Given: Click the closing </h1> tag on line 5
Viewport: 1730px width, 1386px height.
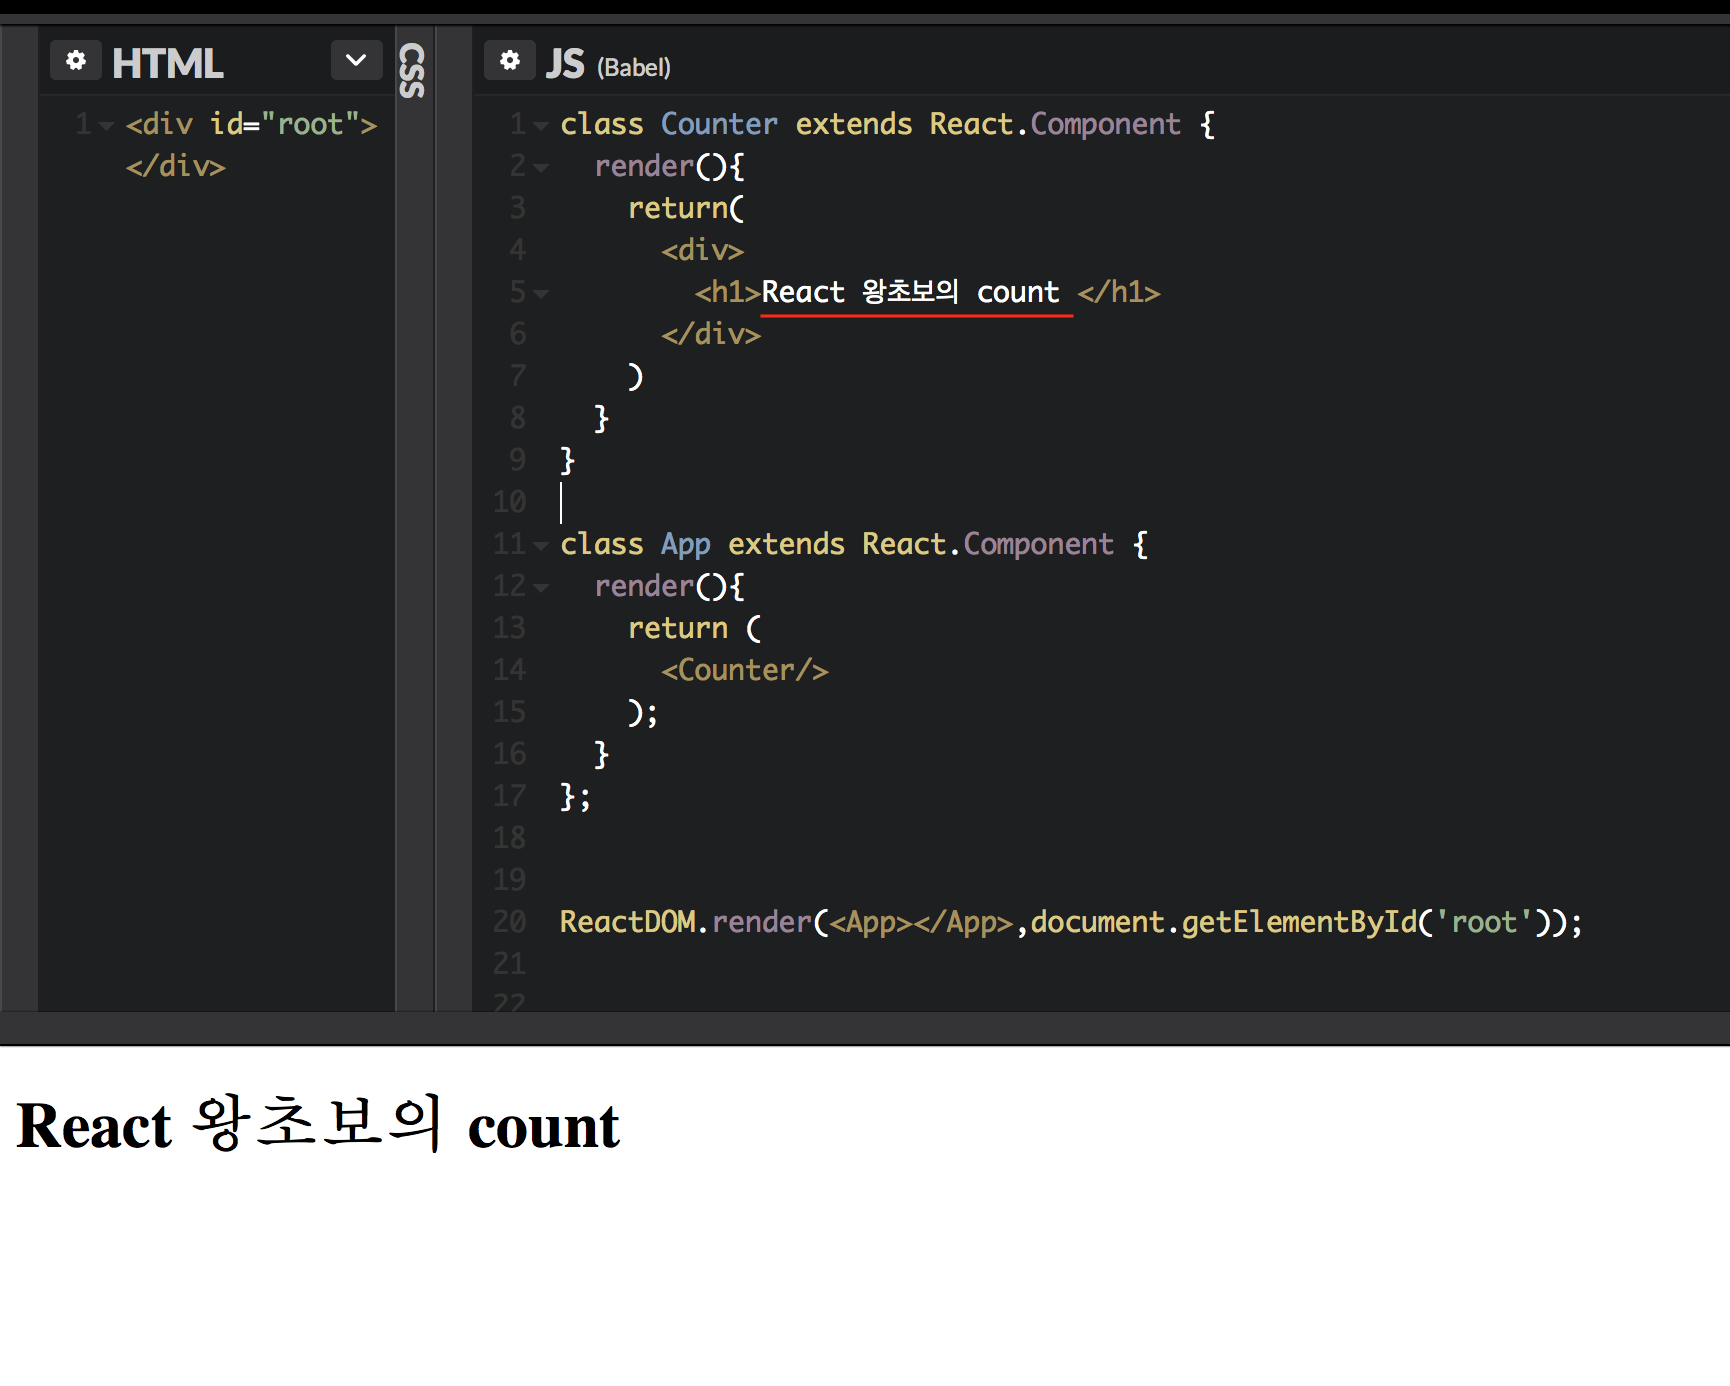Looking at the screenshot, I should pyautogui.click(x=1119, y=292).
